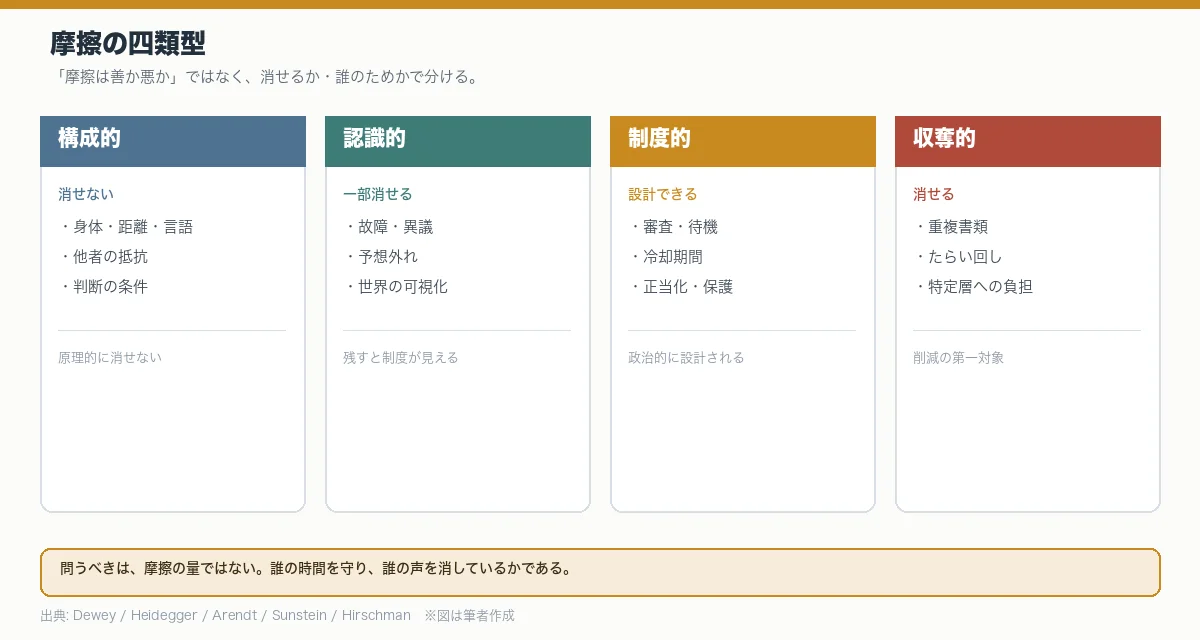Select the 収奪的 card header
1200x640 pixels.
click(x=1028, y=141)
